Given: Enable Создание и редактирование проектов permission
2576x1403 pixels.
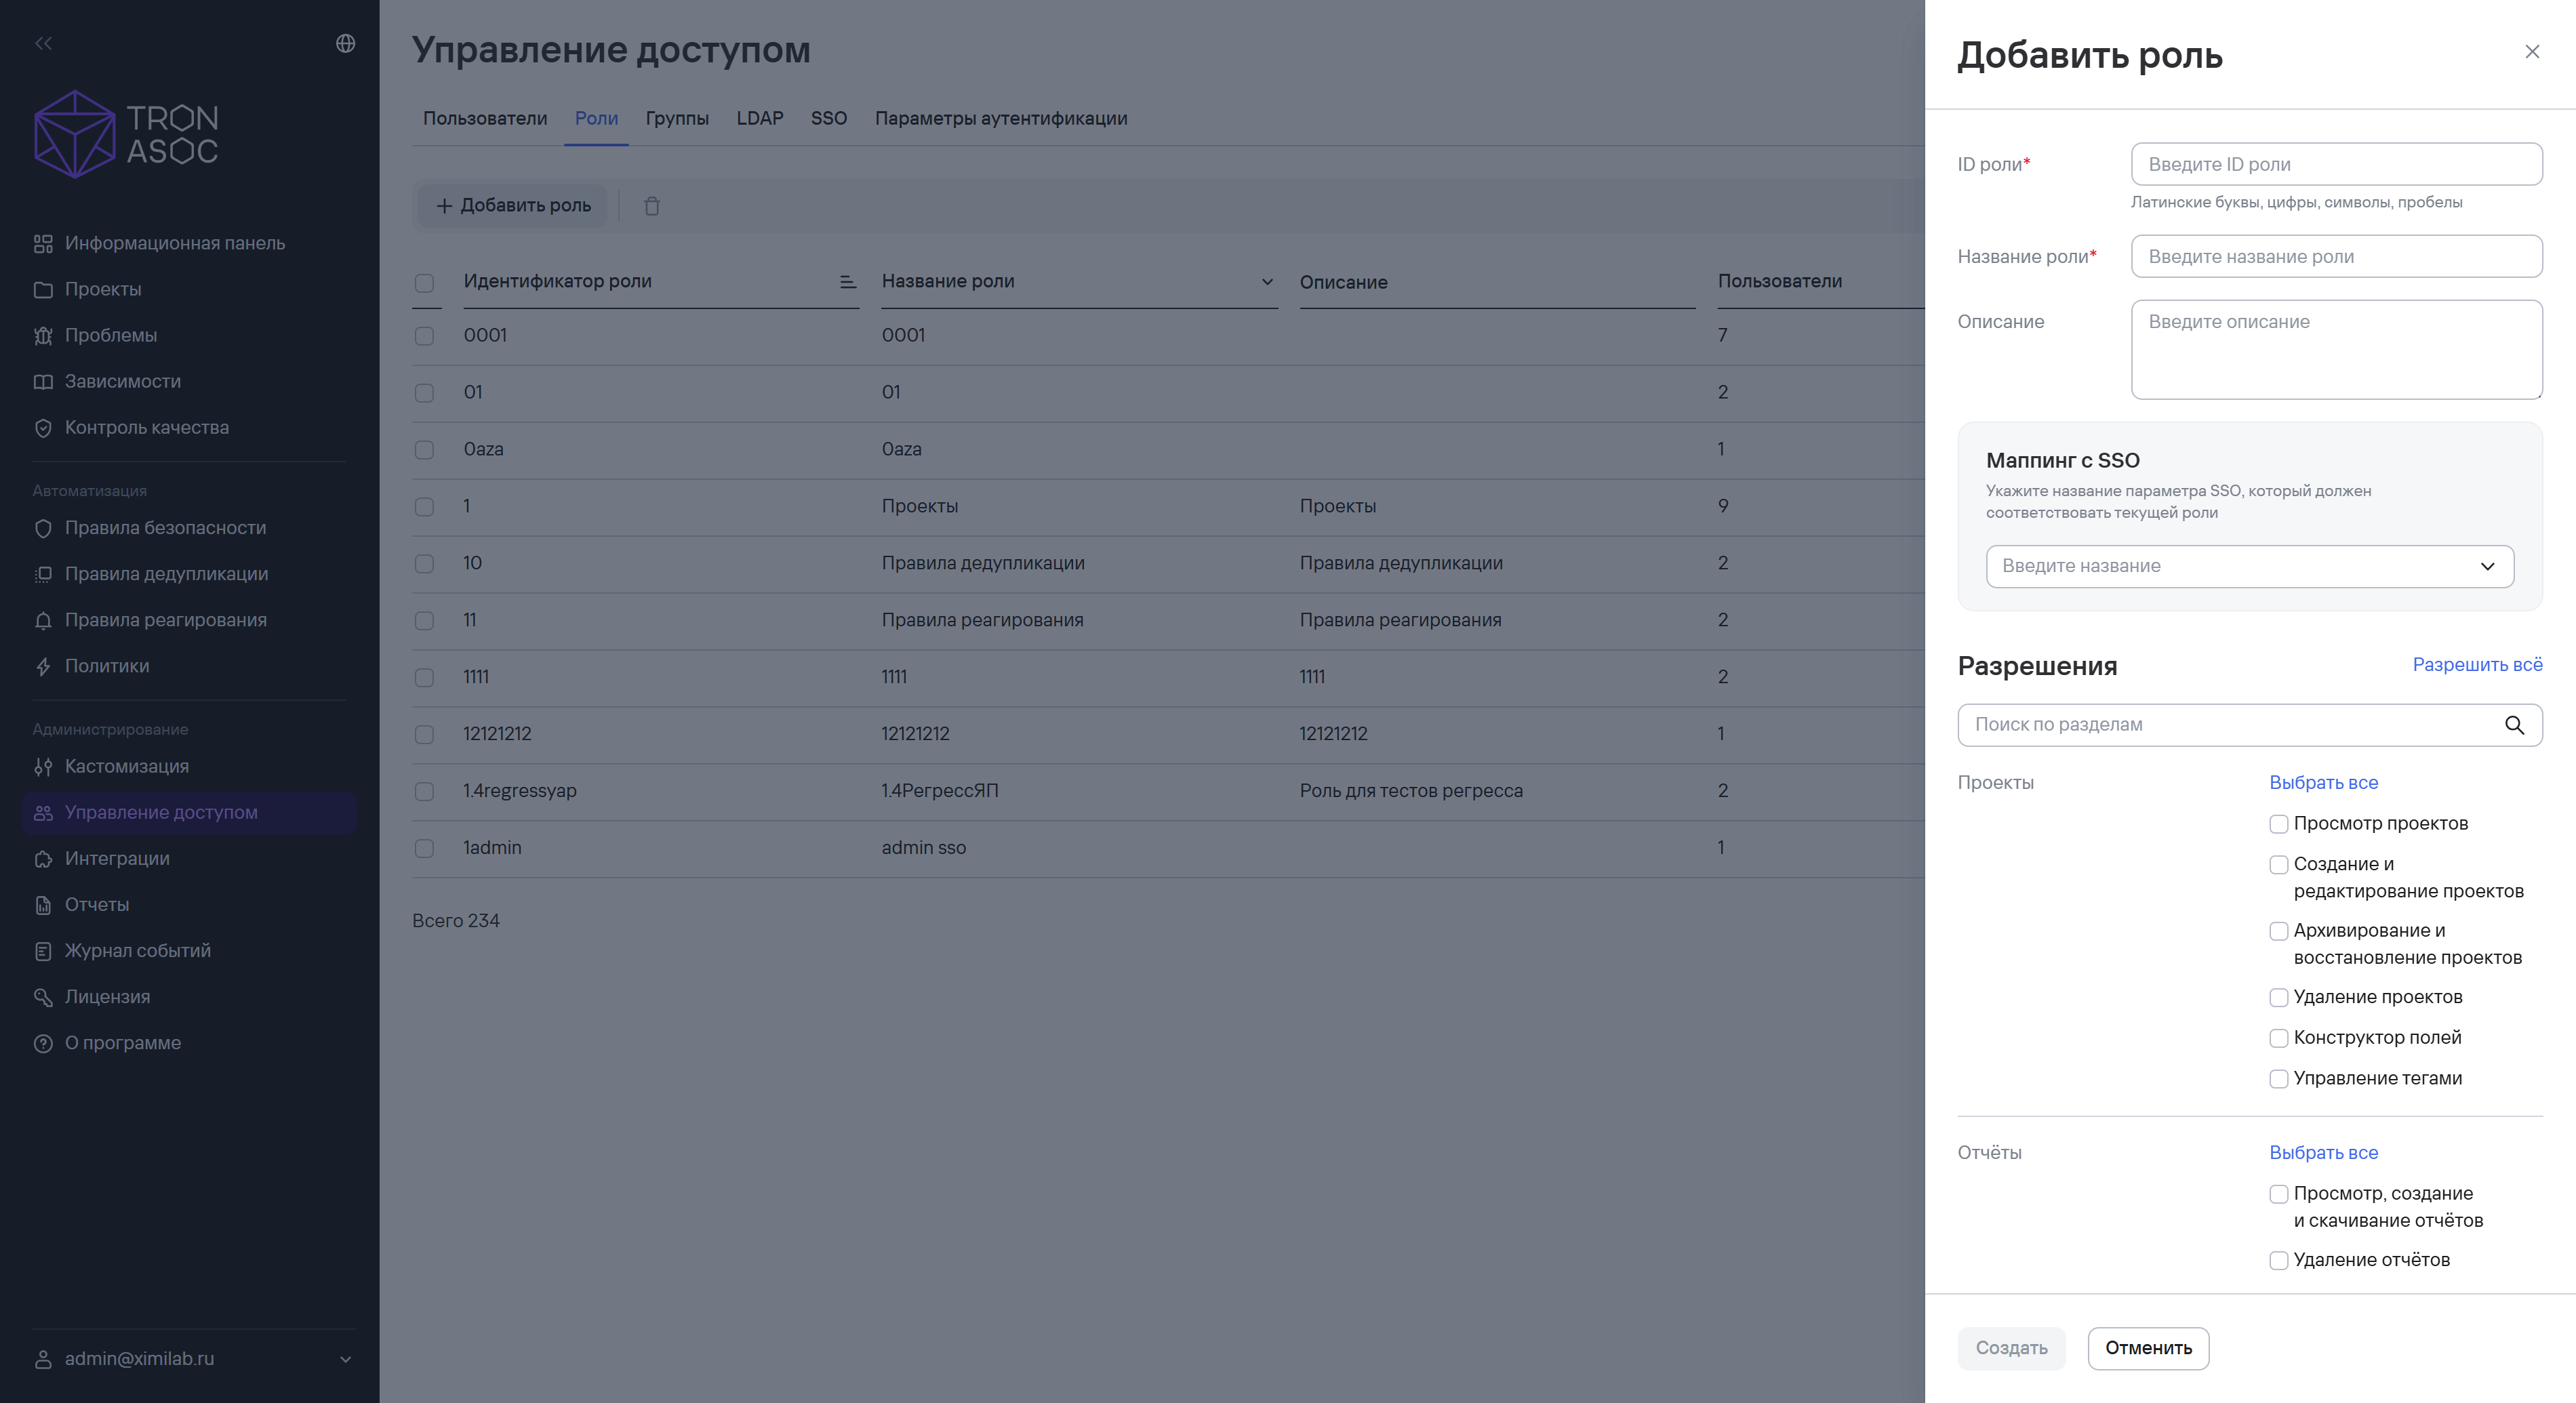Looking at the screenshot, I should (2279, 865).
